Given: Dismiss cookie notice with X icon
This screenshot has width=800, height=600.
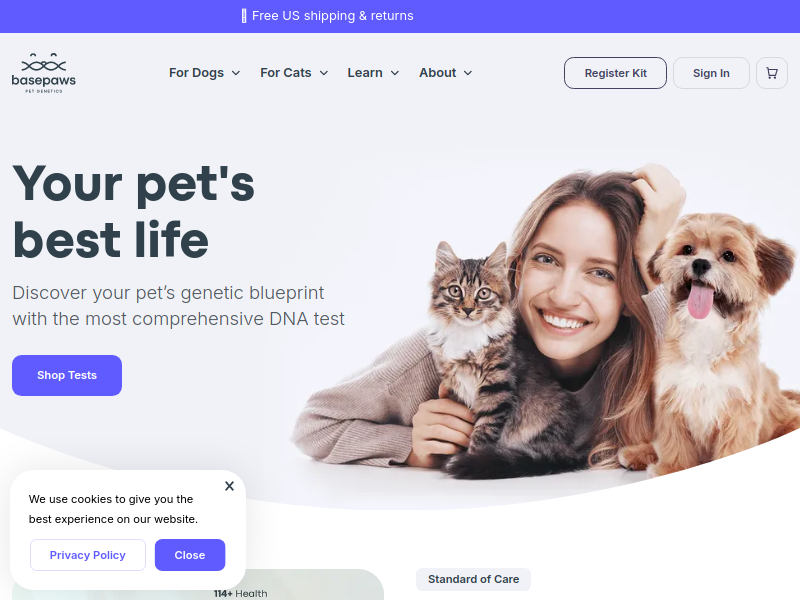Looking at the screenshot, I should point(230,486).
